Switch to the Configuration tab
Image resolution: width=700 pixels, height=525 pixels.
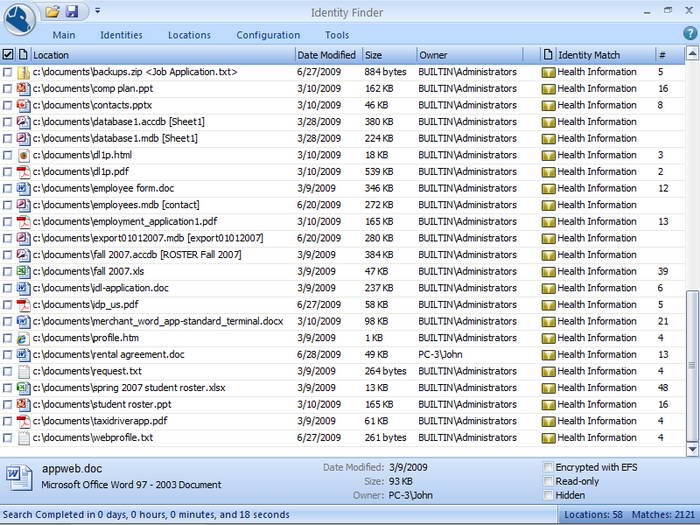268,35
